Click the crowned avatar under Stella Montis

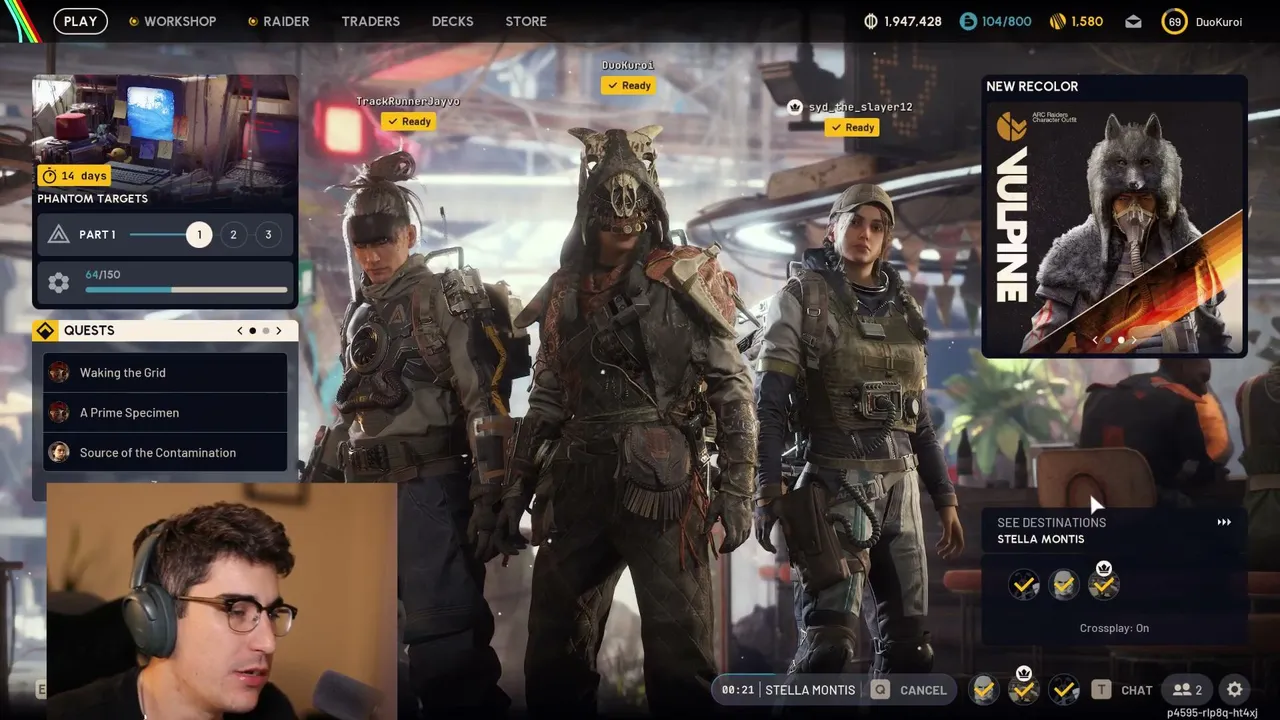[1103, 584]
